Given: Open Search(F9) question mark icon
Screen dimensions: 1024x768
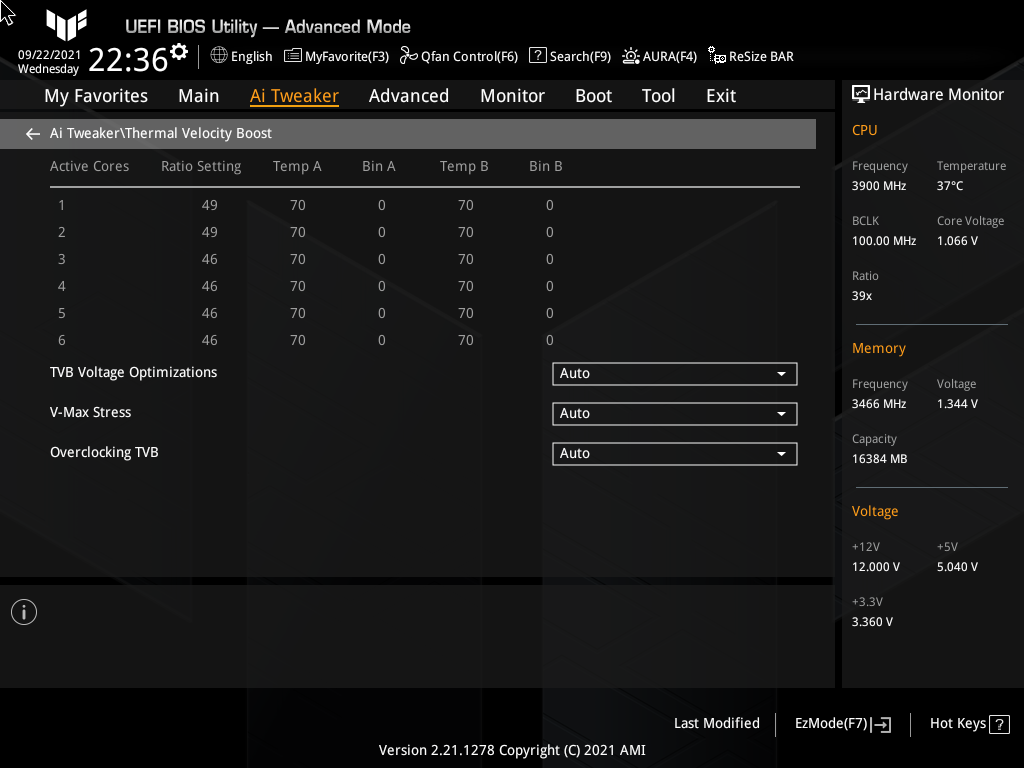Looking at the screenshot, I should pos(537,56).
